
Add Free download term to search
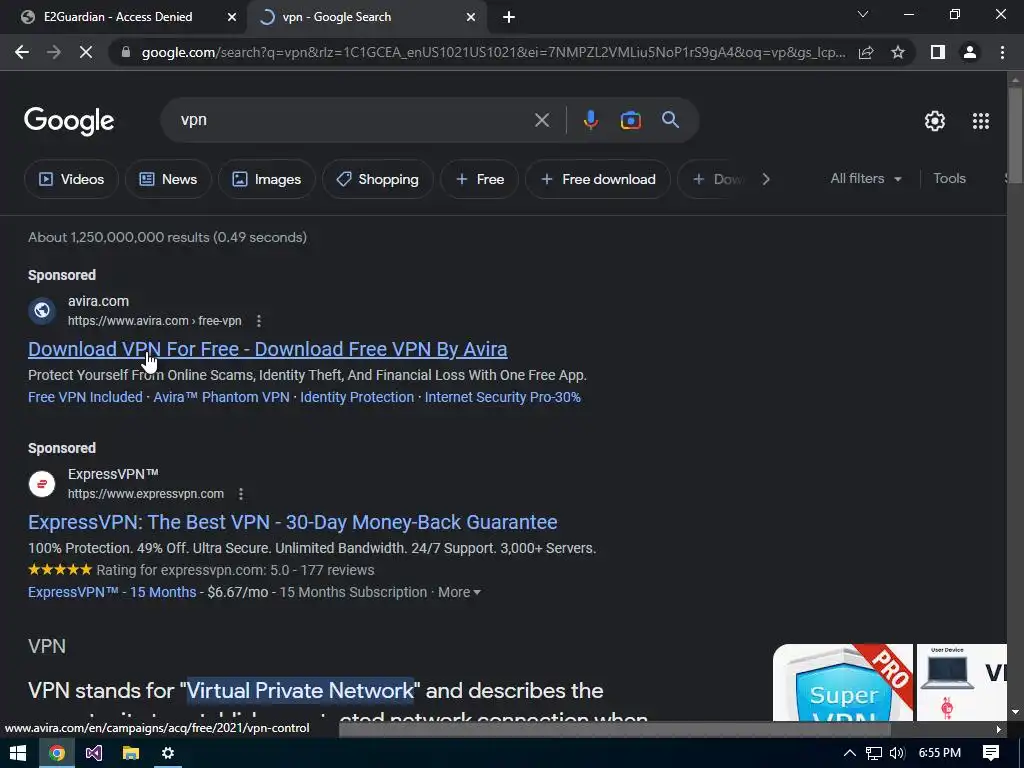pos(598,179)
